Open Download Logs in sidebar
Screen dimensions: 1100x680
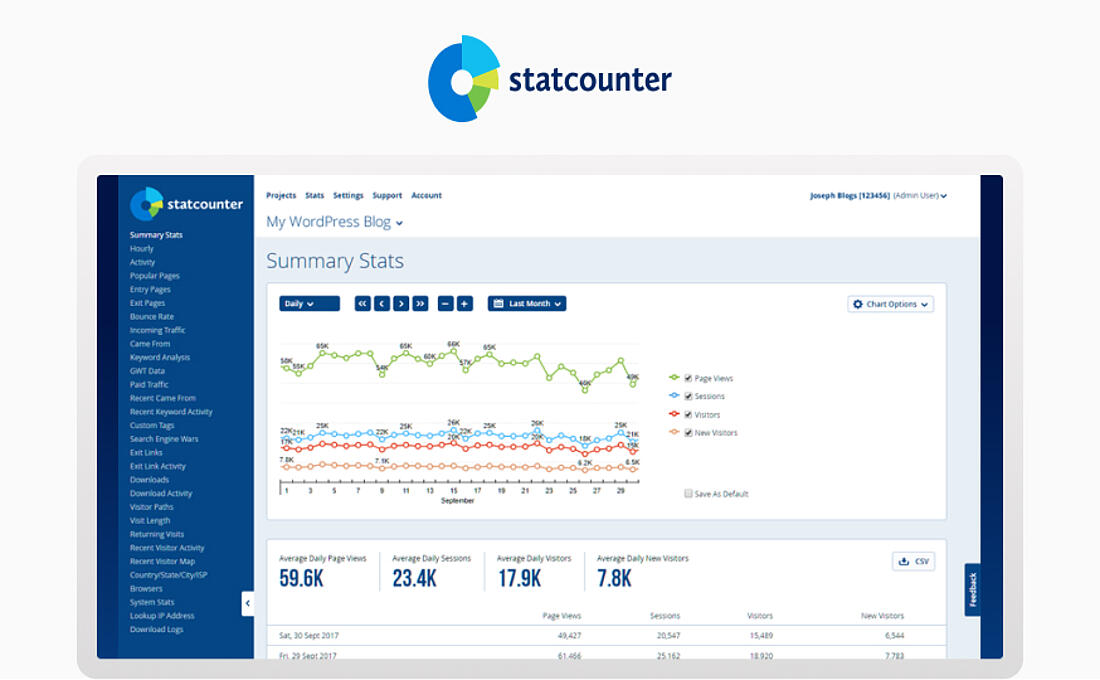coord(156,629)
